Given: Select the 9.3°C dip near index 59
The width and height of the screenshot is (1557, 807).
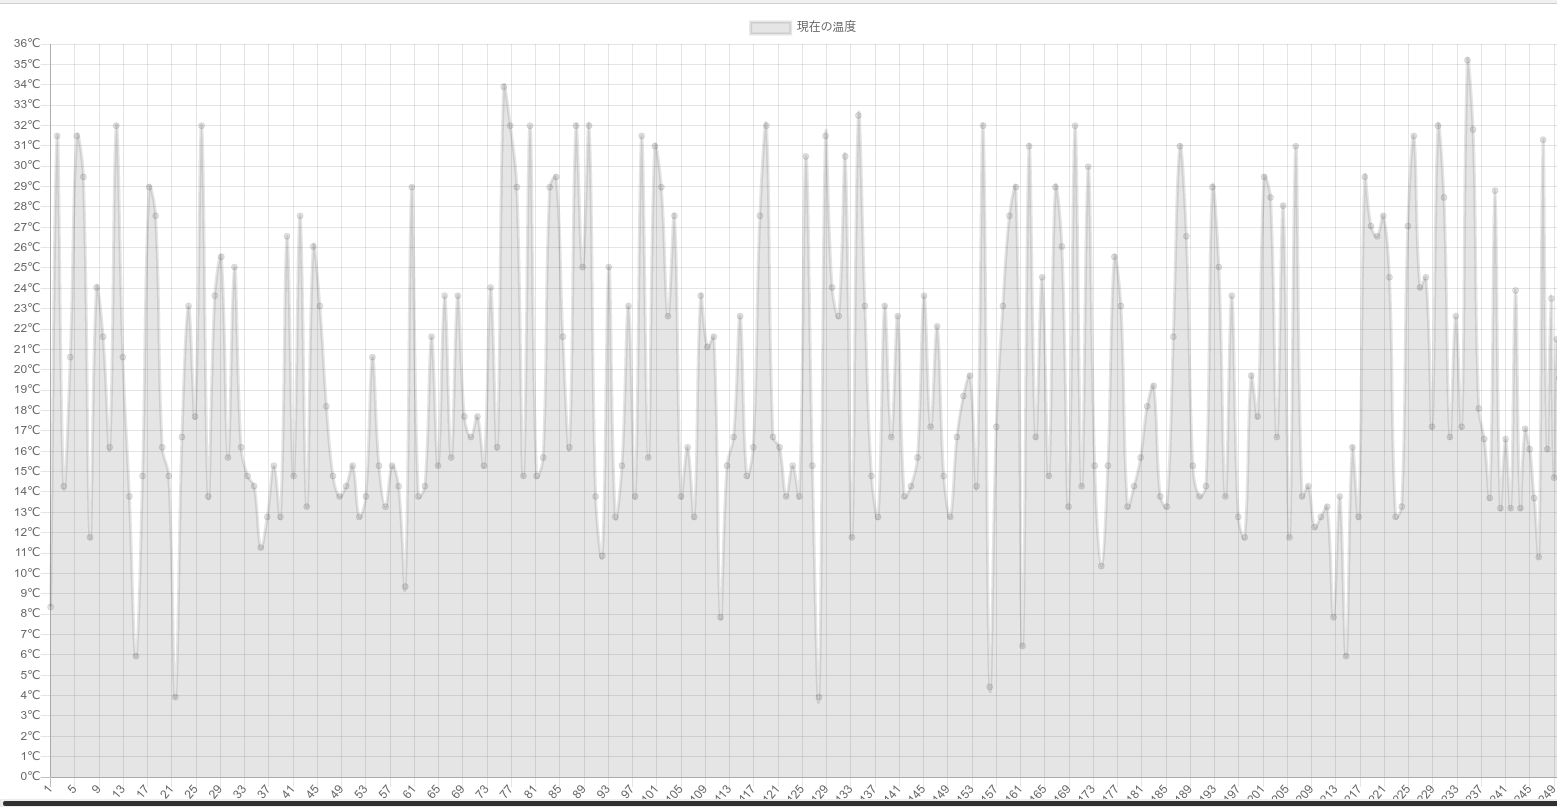Looking at the screenshot, I should pyautogui.click(x=405, y=587).
